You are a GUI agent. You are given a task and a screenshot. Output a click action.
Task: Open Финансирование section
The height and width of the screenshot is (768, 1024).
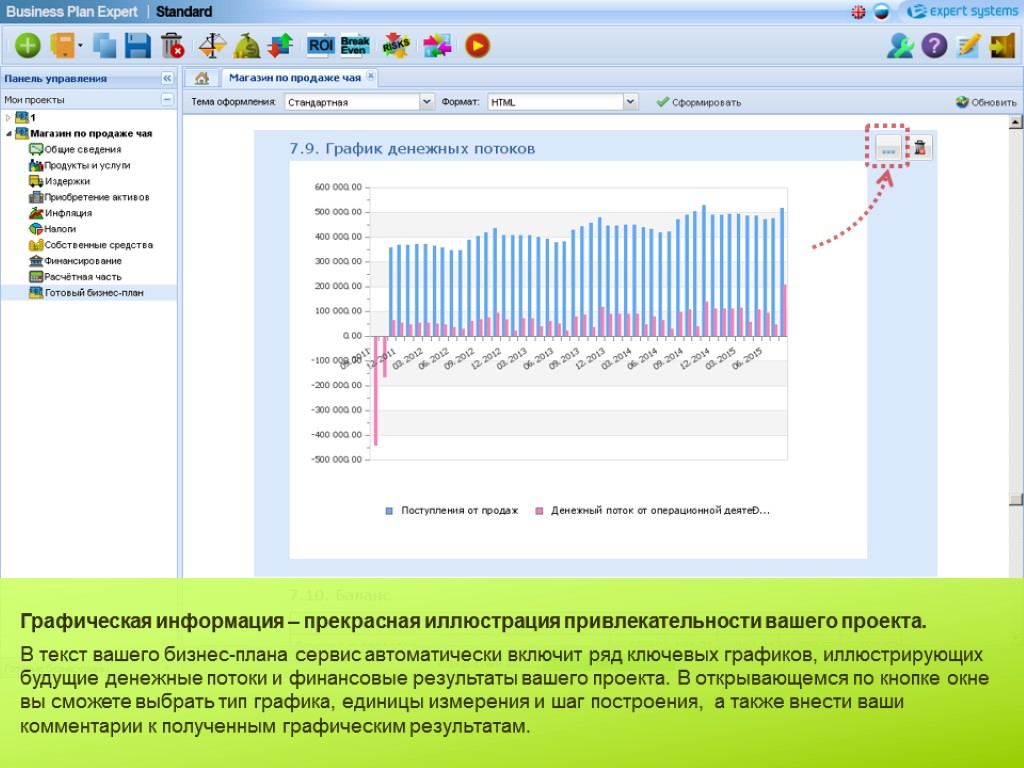[x=76, y=261]
